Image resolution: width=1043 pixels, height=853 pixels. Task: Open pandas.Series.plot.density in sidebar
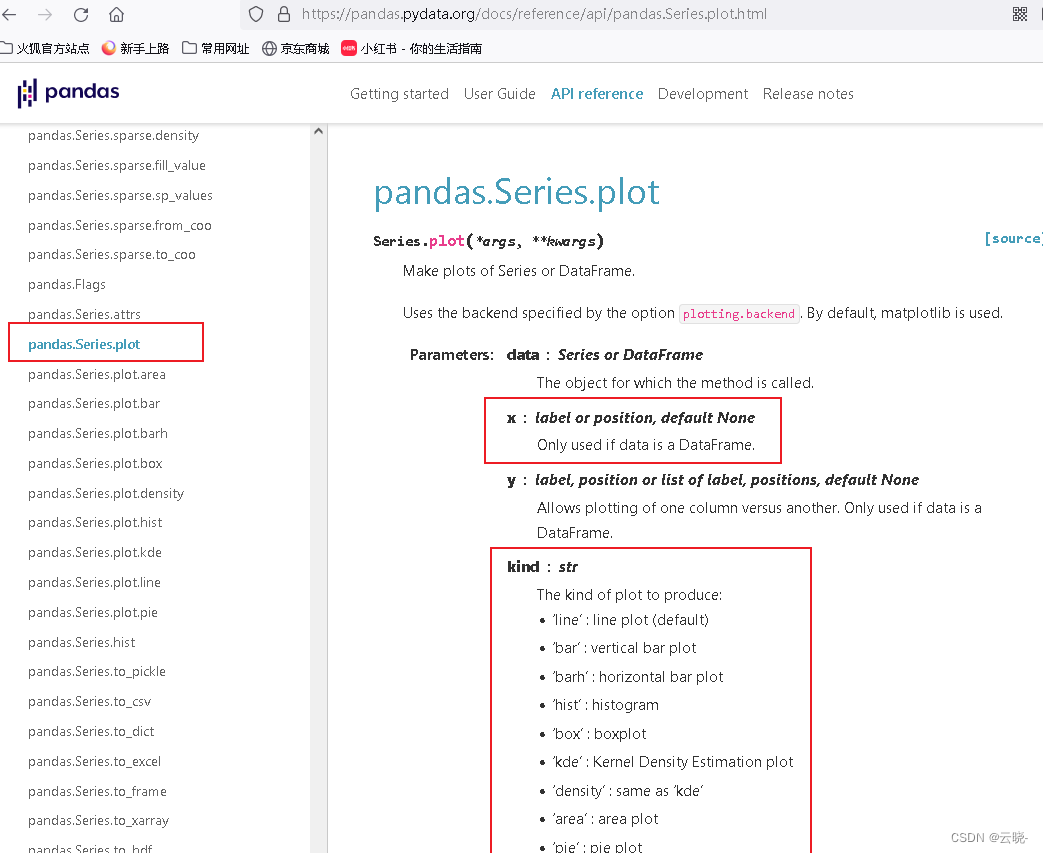106,494
